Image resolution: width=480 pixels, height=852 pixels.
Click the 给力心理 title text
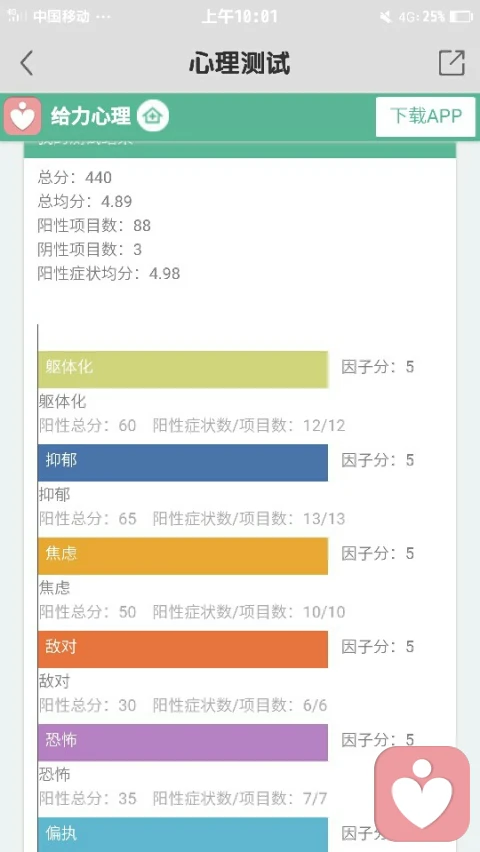click(x=91, y=116)
